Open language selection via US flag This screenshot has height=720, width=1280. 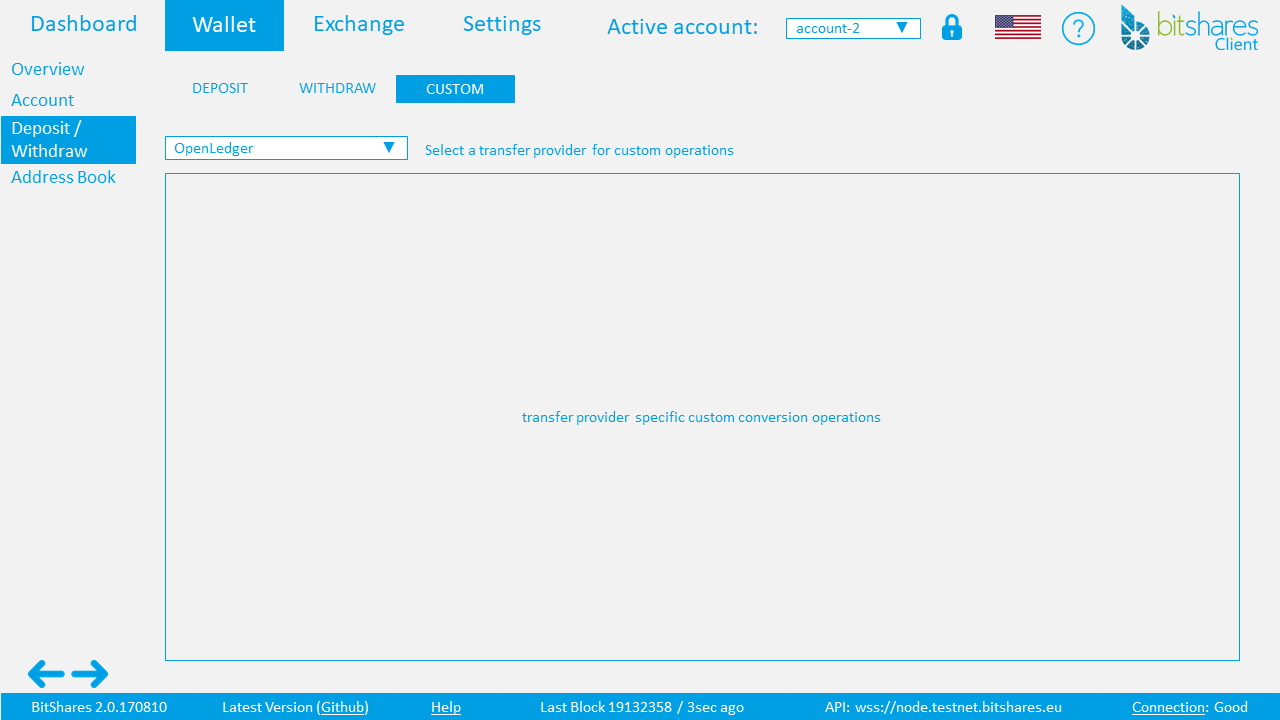pyautogui.click(x=1018, y=27)
